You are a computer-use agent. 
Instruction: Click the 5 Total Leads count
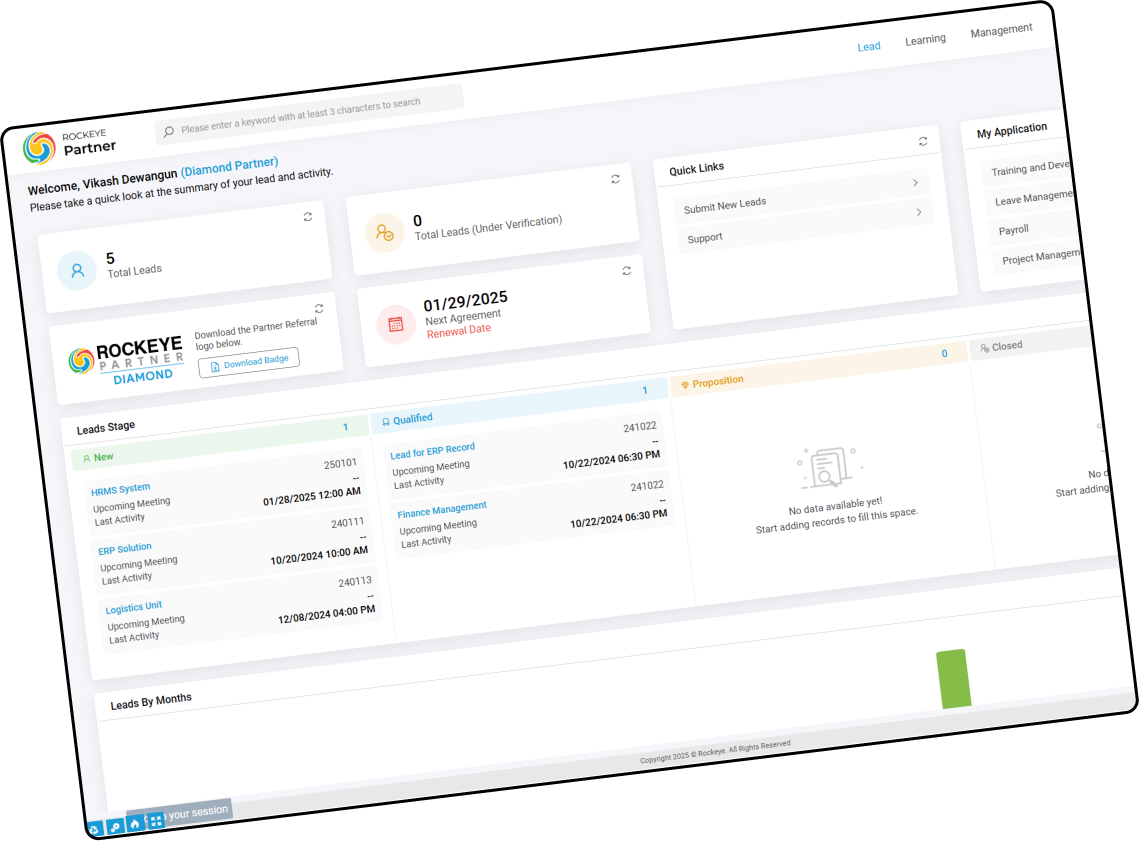(x=110, y=259)
